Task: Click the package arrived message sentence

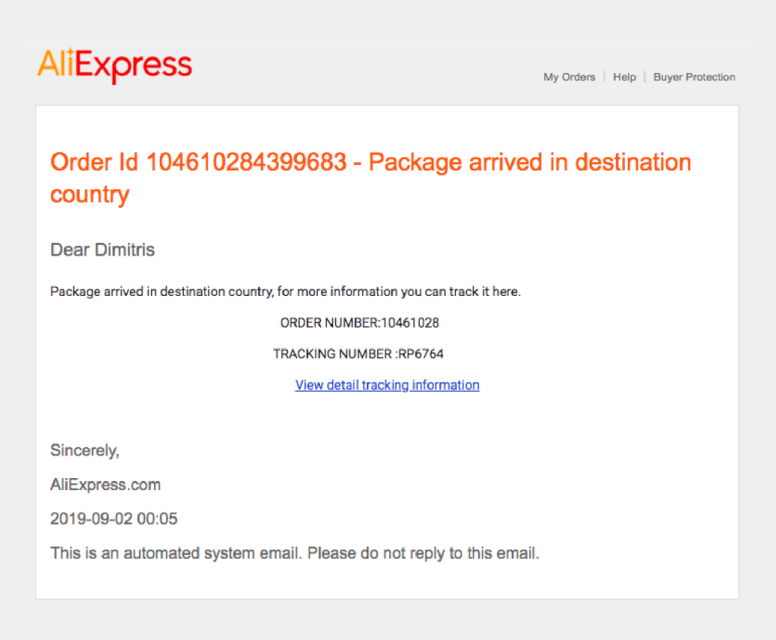Action: [285, 292]
